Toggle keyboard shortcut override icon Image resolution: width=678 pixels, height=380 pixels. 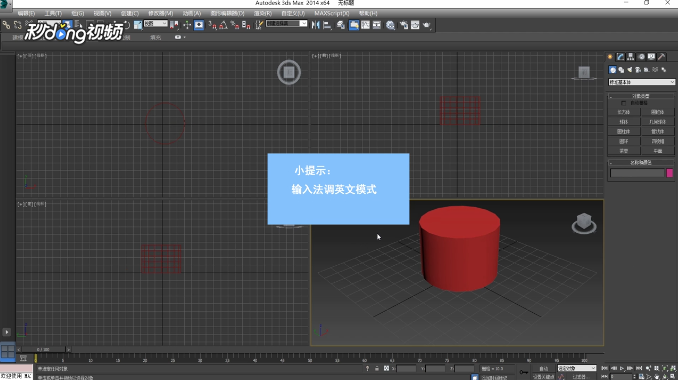pos(199,25)
